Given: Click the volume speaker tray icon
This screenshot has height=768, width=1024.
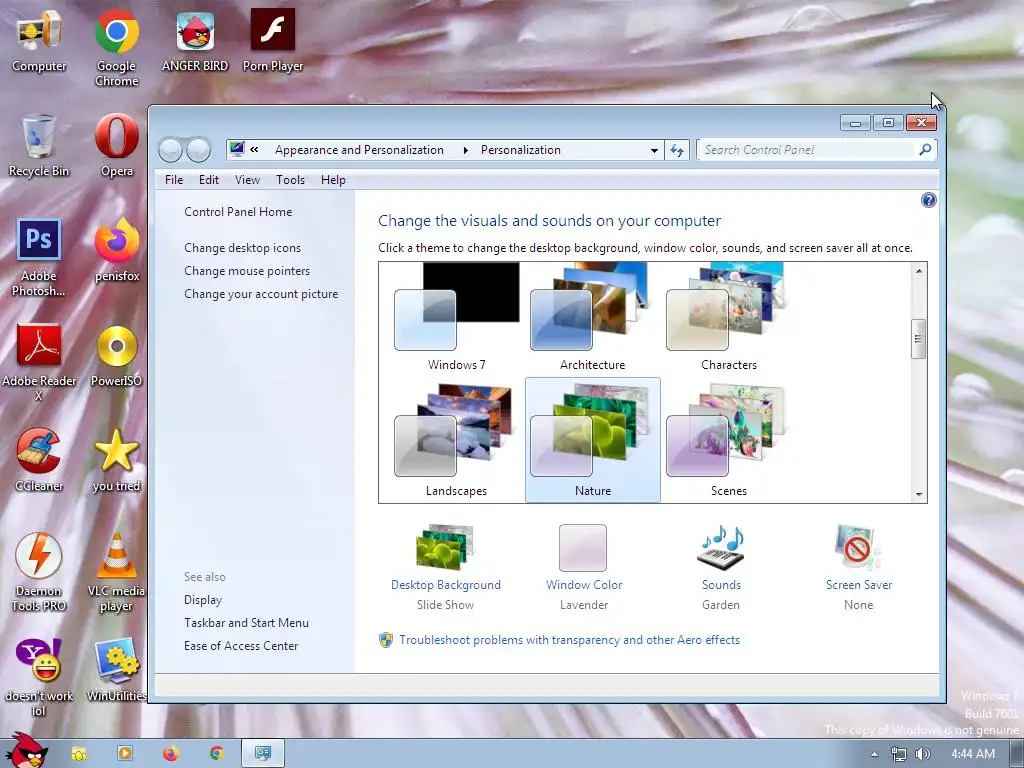Looking at the screenshot, I should click(x=922, y=754).
